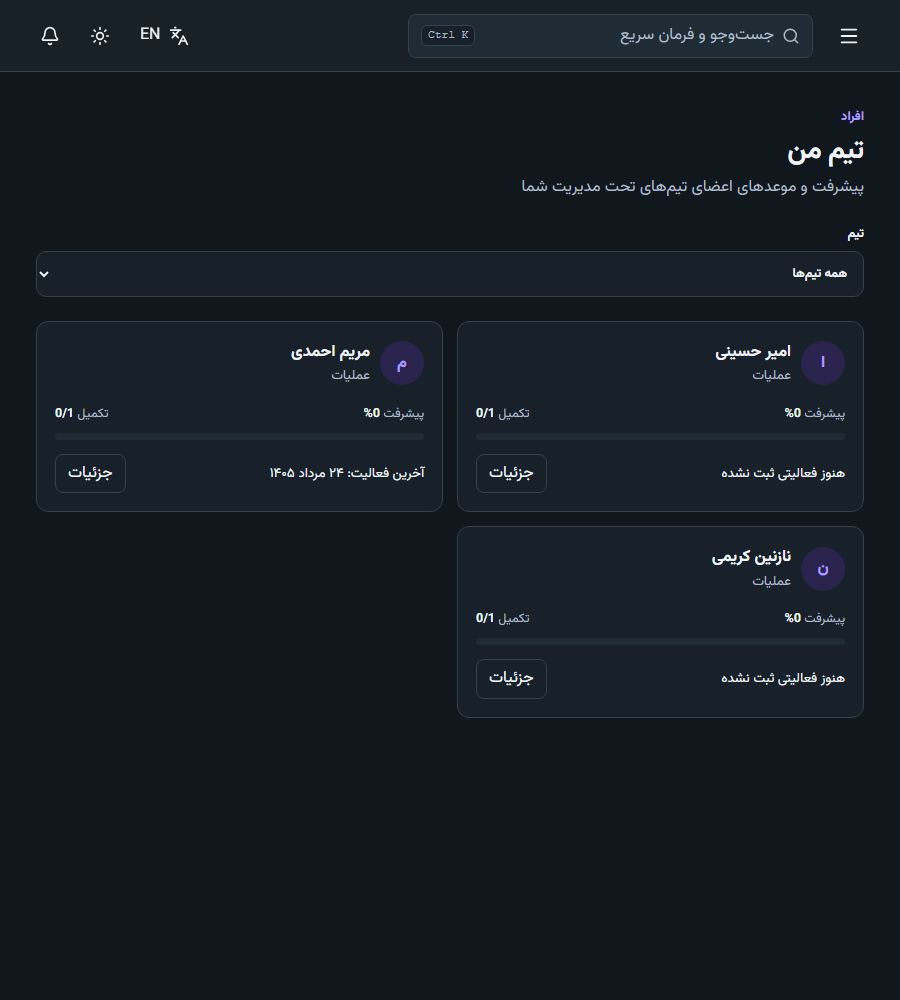Image resolution: width=900 pixels, height=1000 pixels.
Task: Open جزئیات for نازنین کریمی
Action: coord(512,679)
